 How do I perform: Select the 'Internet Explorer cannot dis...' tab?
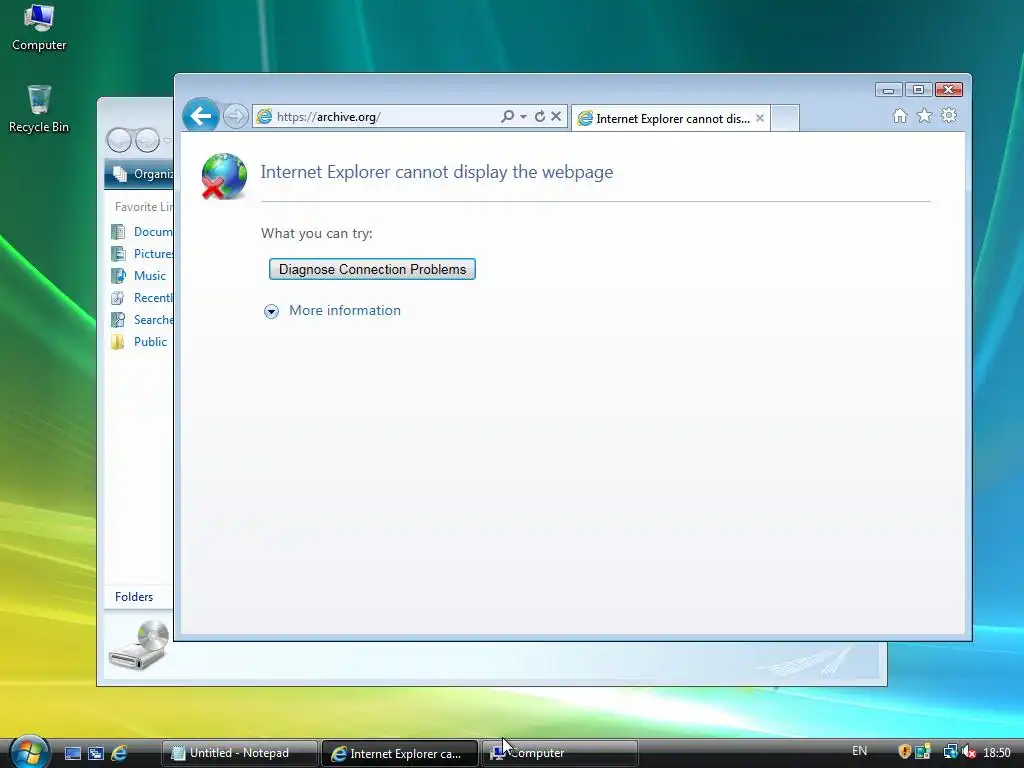[x=669, y=118]
